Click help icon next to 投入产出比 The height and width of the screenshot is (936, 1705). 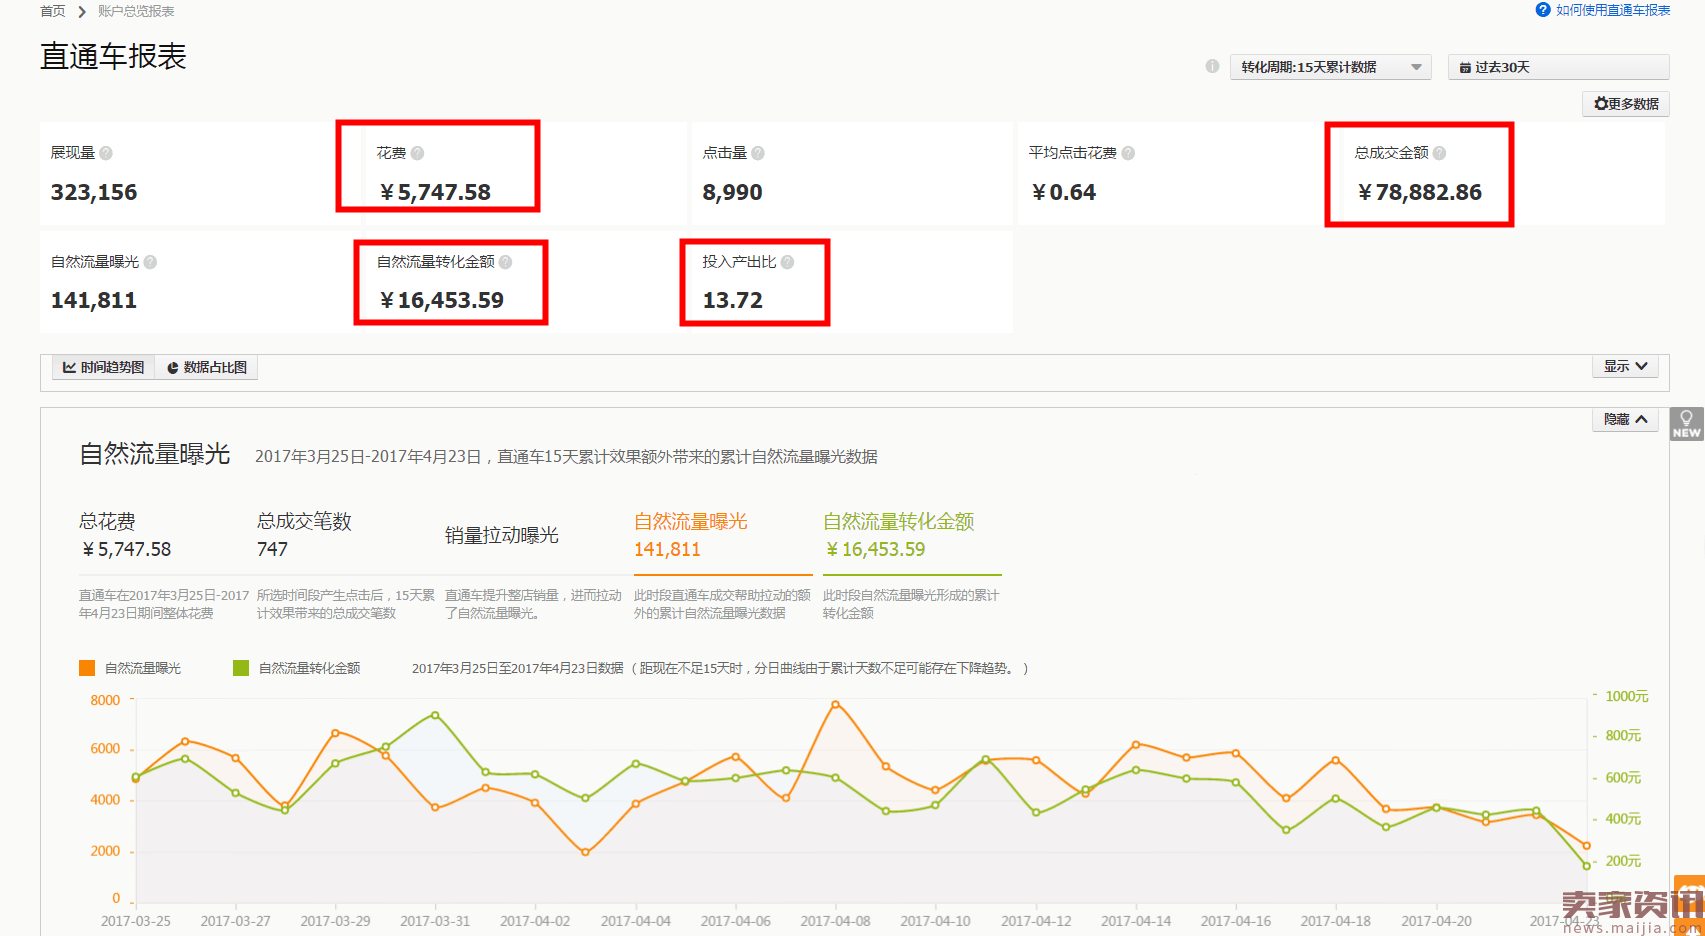(x=787, y=262)
